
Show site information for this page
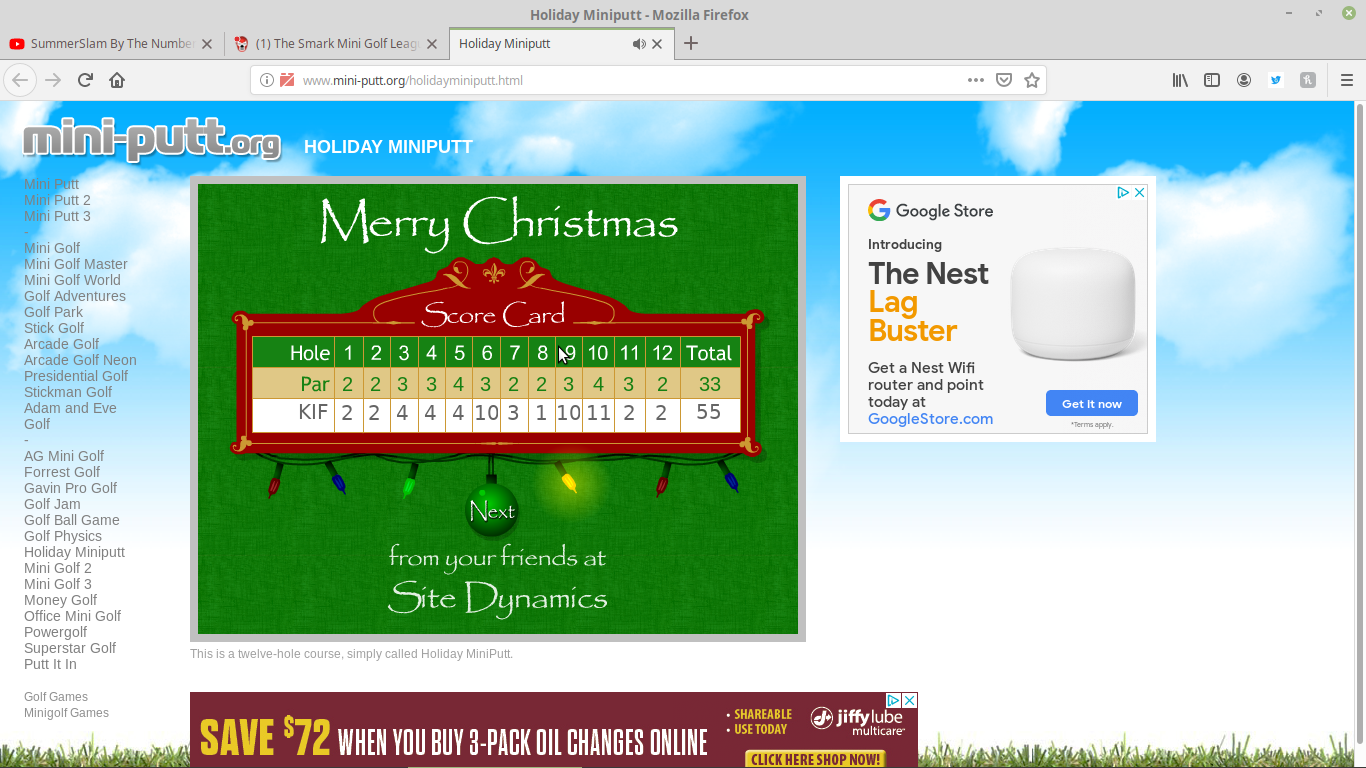pyautogui.click(x=267, y=80)
